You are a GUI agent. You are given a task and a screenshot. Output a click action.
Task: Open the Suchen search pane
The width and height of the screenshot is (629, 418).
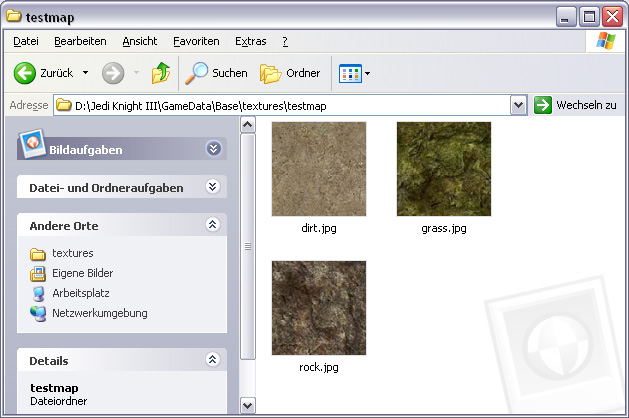(x=216, y=73)
